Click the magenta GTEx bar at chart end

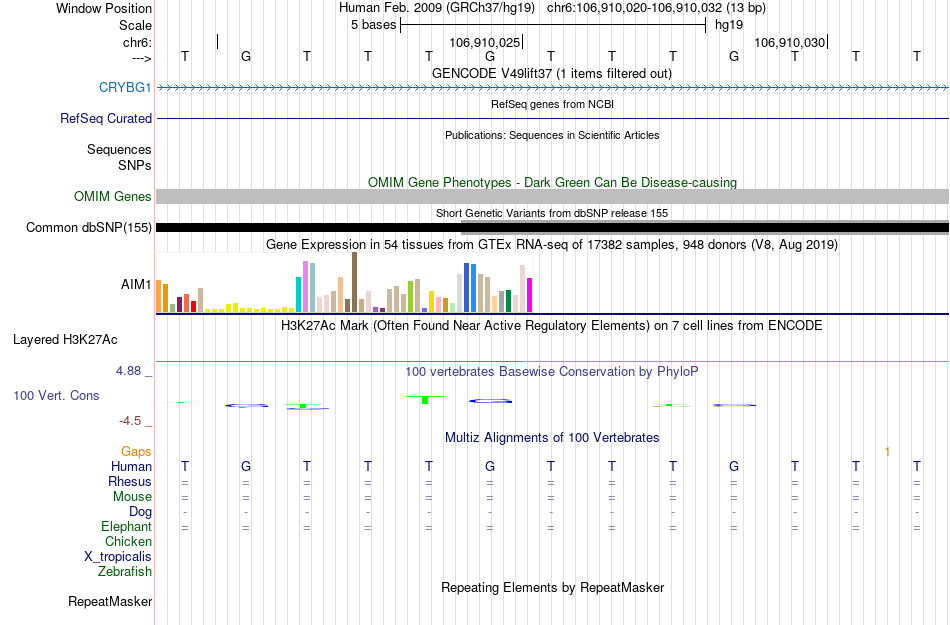[530, 296]
